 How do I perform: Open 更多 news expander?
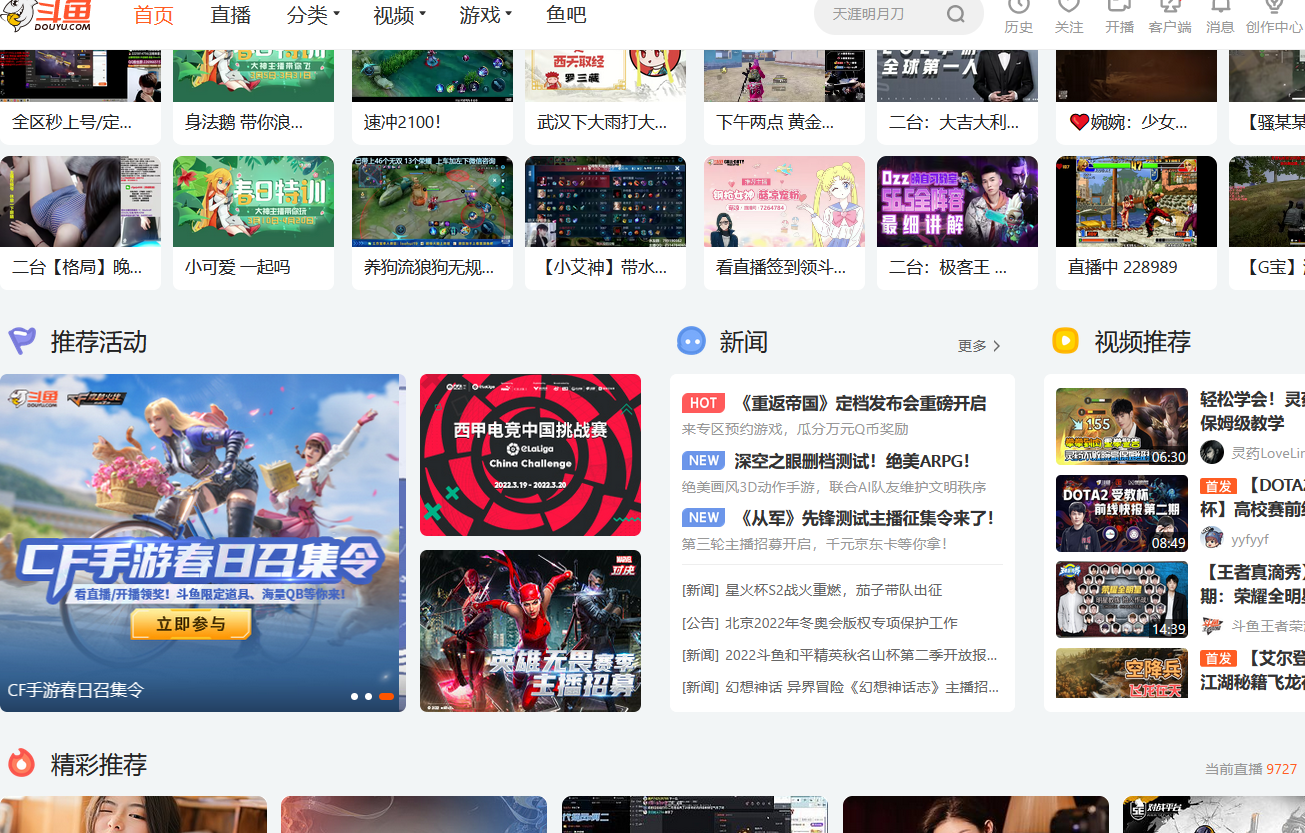[979, 345]
